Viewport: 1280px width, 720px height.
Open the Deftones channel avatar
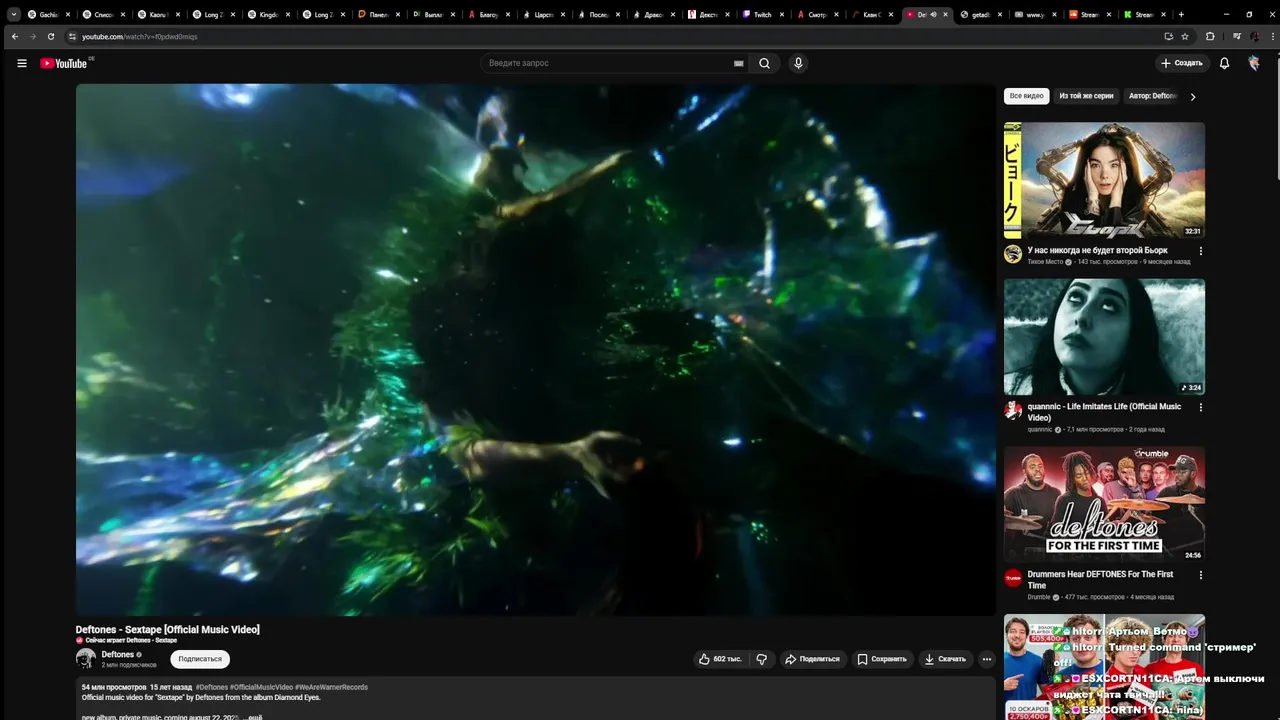point(86,658)
